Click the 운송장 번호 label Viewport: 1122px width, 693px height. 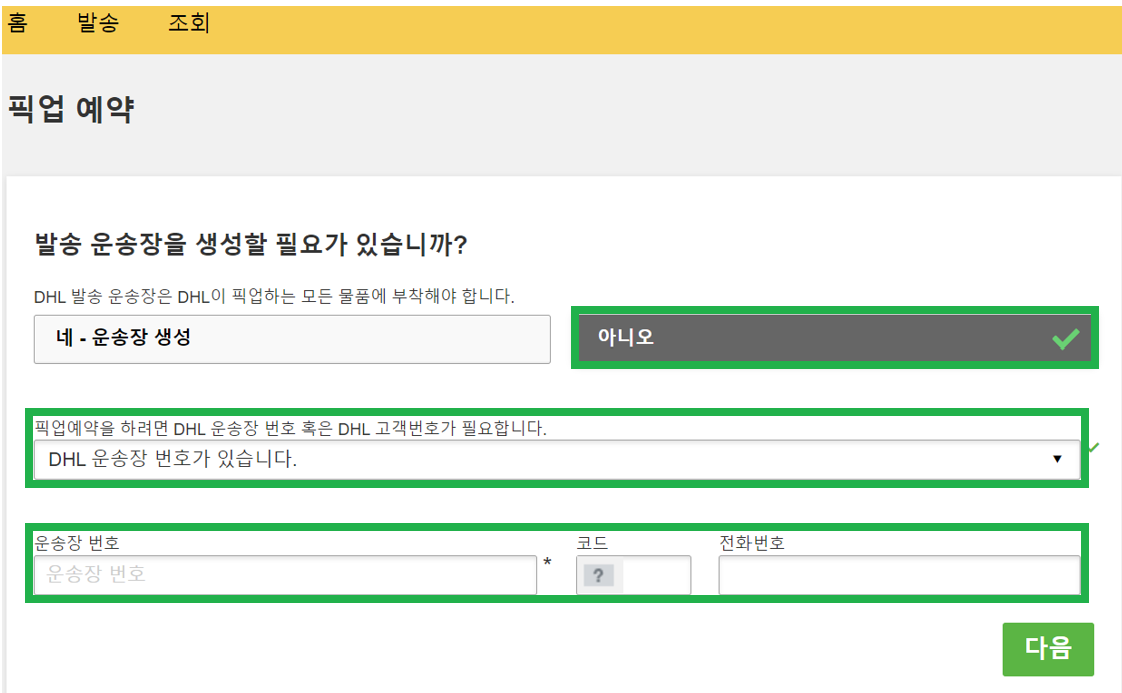pos(77,543)
